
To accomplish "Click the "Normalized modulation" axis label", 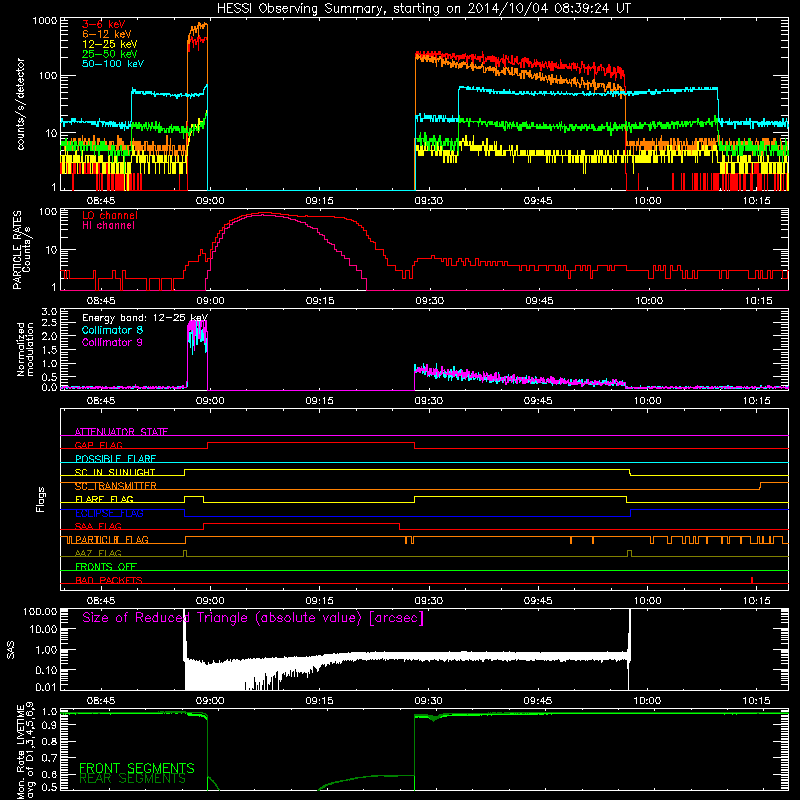I will point(25,349).
